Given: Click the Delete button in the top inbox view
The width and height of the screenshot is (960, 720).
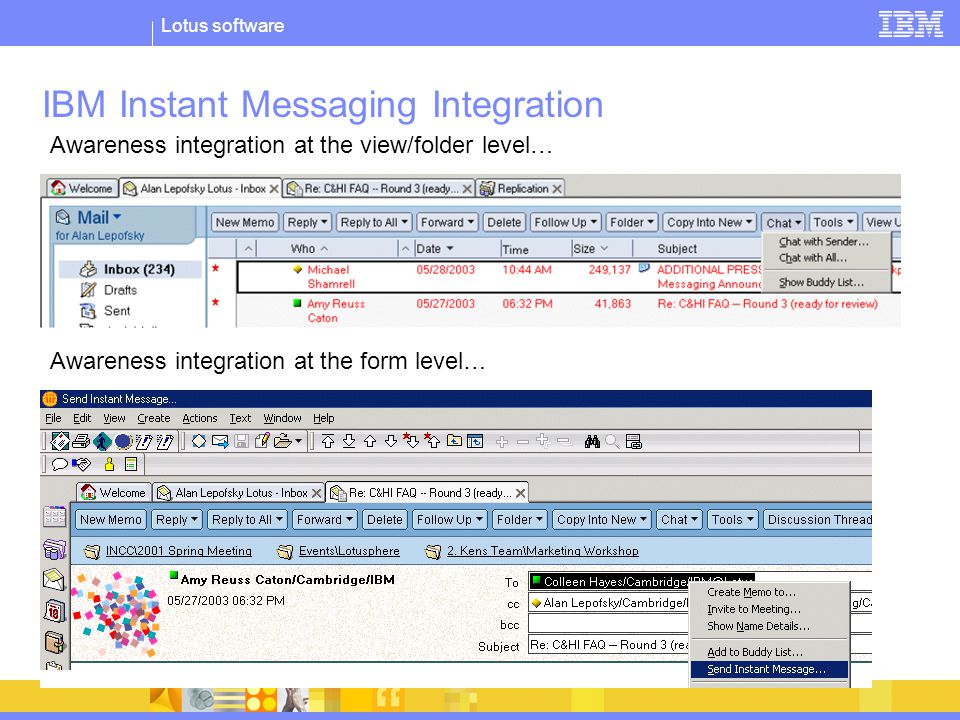Looking at the screenshot, I should tap(504, 222).
